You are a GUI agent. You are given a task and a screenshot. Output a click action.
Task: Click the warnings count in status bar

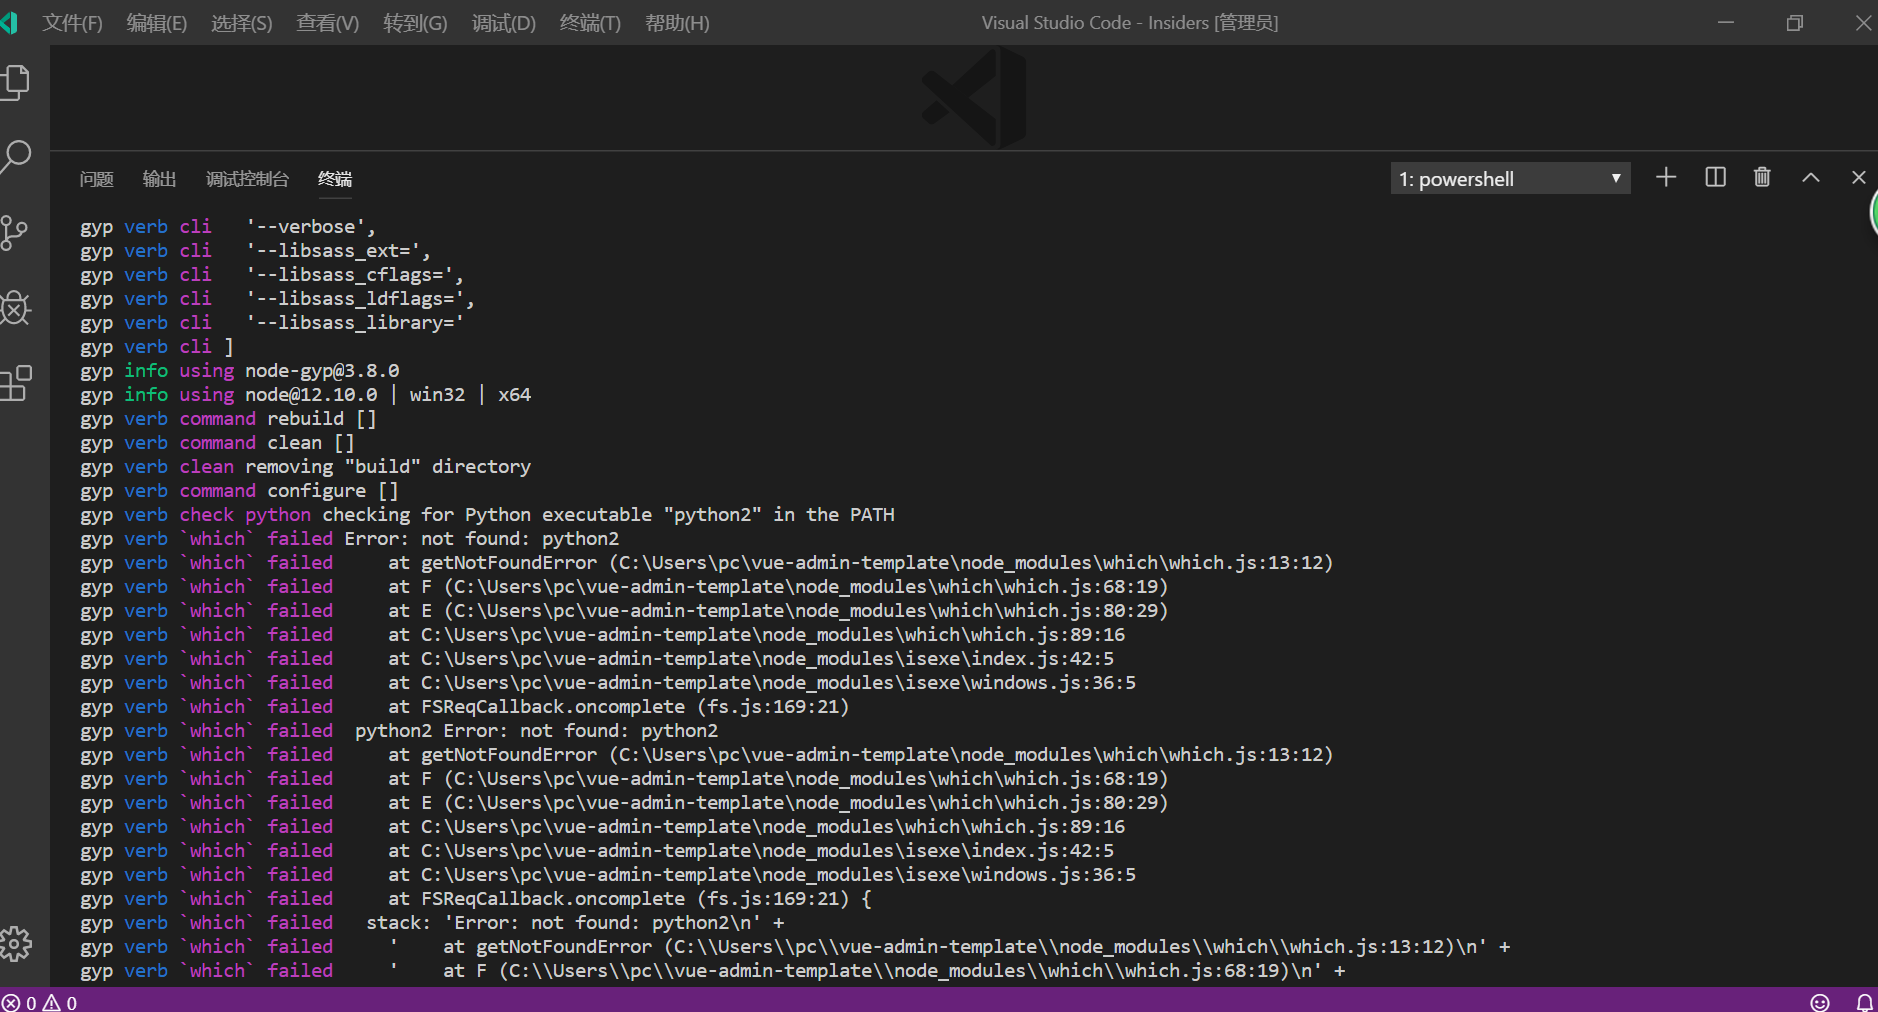[60, 1002]
